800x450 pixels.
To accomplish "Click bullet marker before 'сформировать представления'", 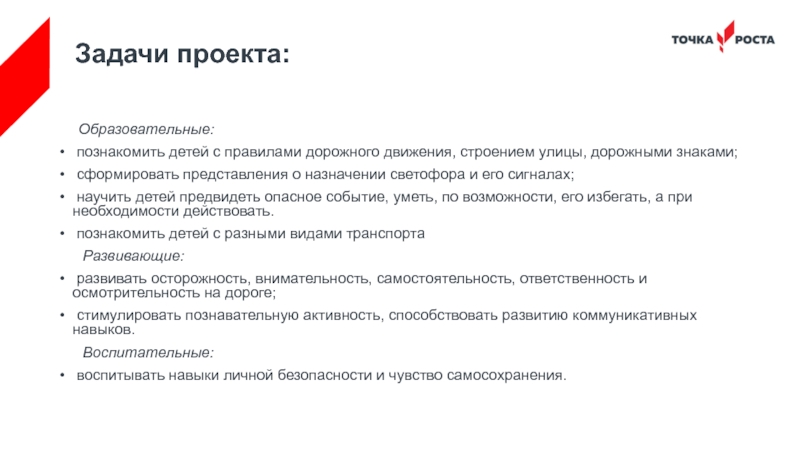I will (64, 174).
